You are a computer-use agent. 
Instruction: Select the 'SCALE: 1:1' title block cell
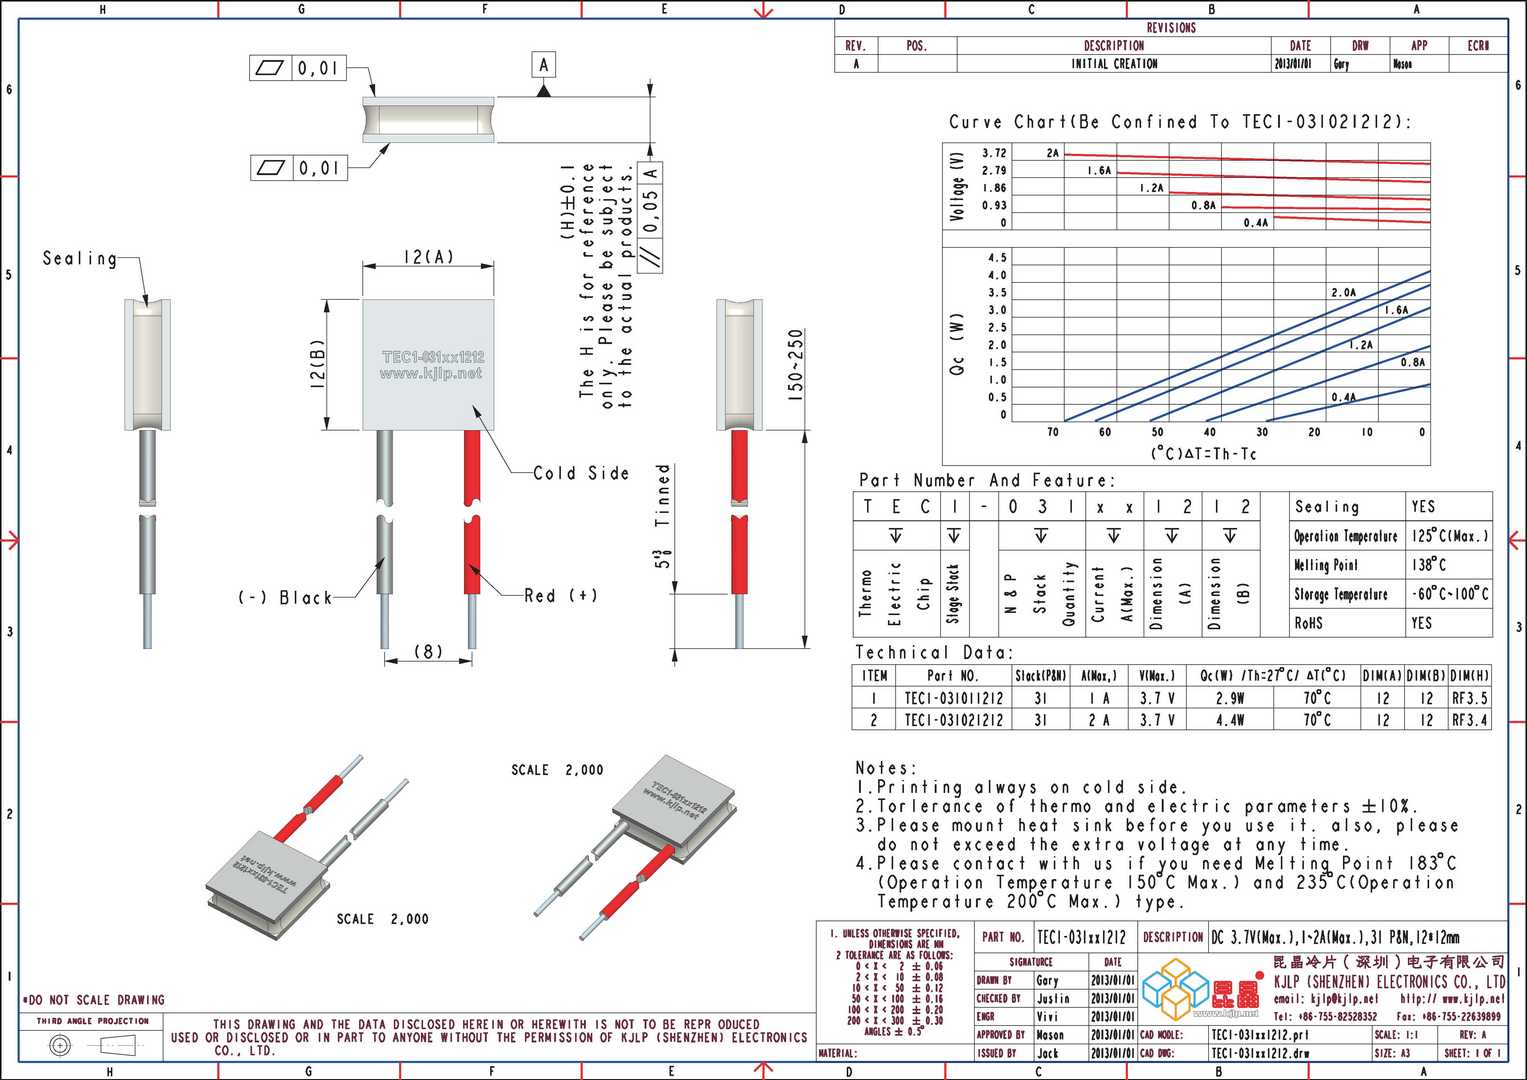[1403, 1035]
